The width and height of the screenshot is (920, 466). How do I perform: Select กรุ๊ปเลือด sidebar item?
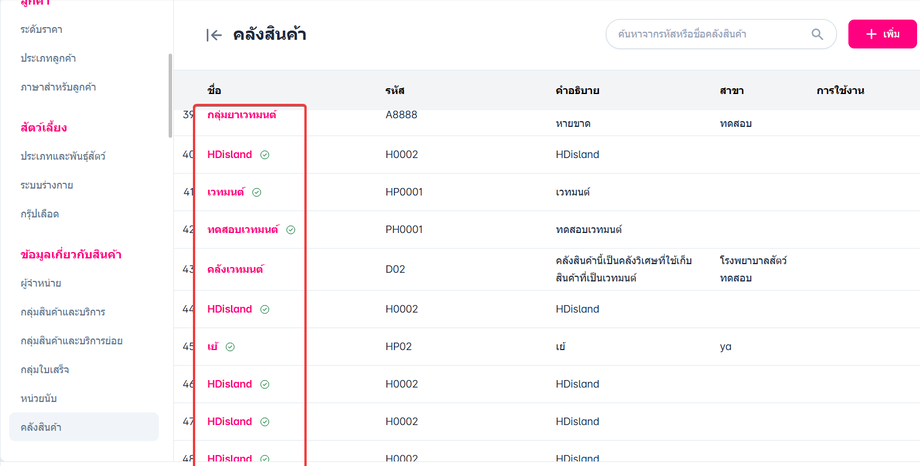(x=40, y=214)
